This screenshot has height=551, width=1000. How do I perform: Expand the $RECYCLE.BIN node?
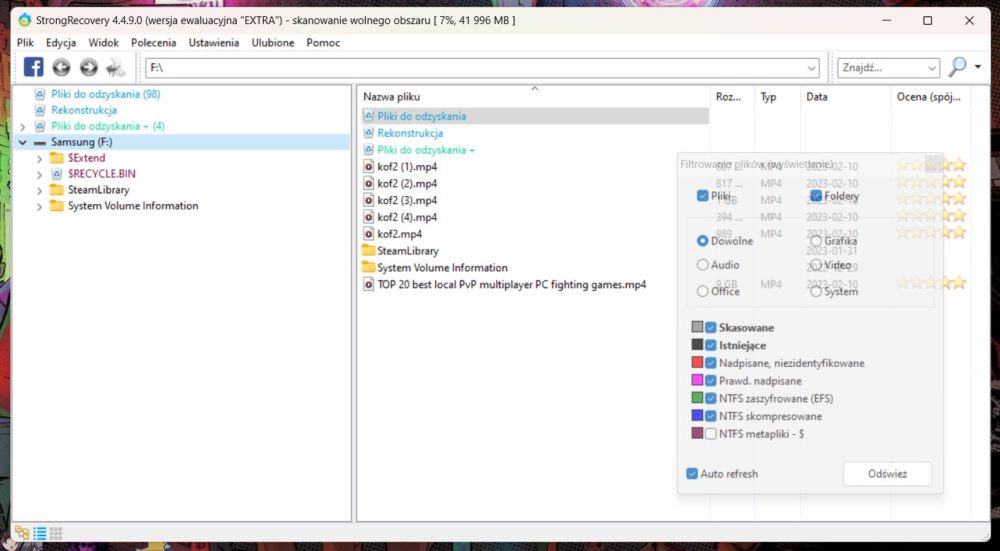pyautogui.click(x=40, y=174)
